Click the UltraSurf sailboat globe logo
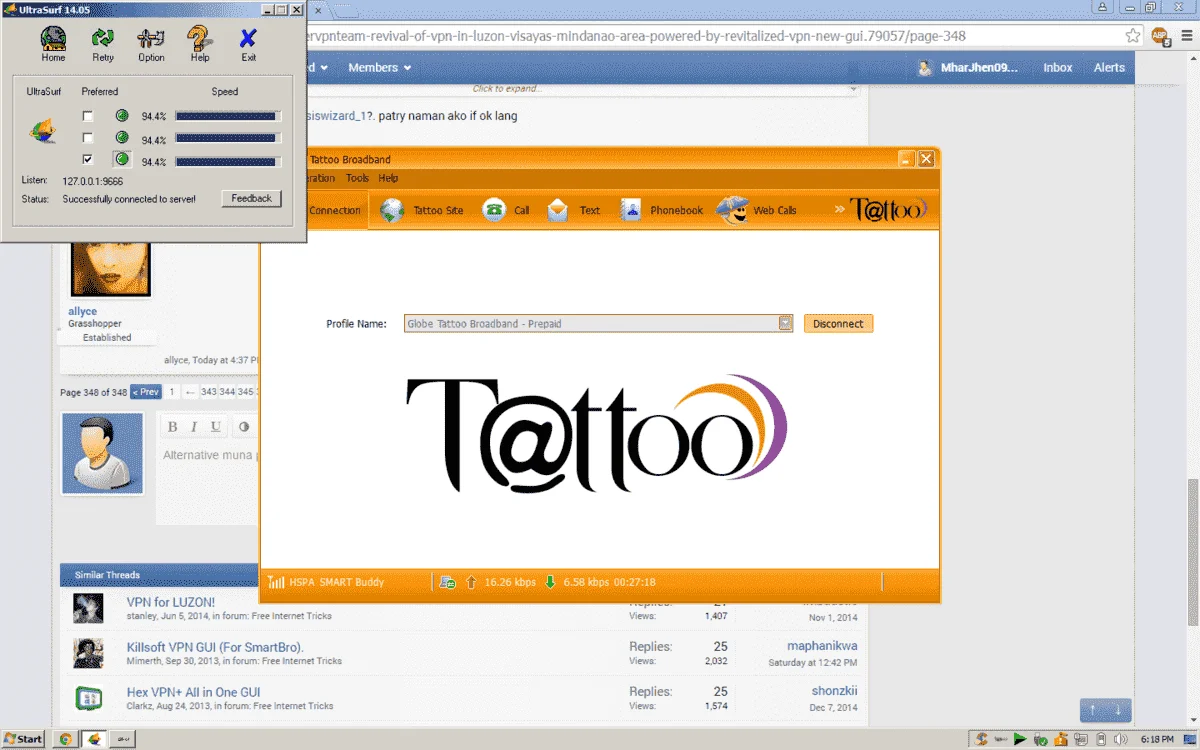 [43, 131]
